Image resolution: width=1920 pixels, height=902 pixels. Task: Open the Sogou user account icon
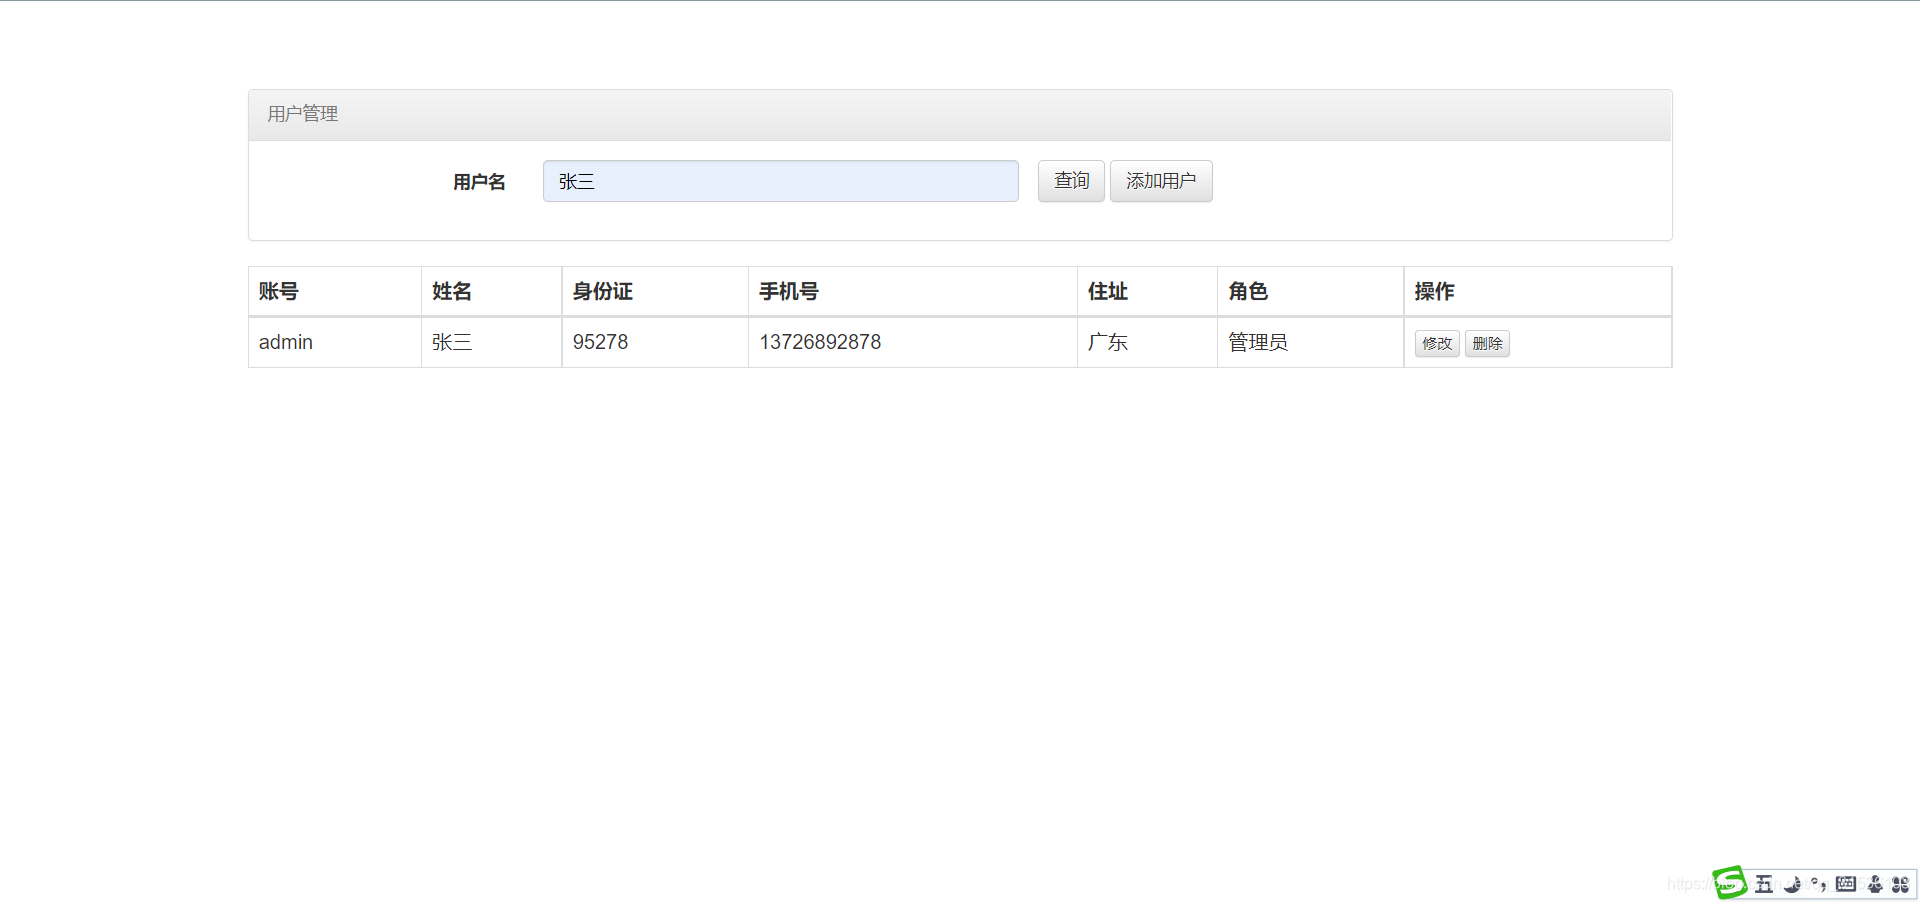click(x=1875, y=884)
